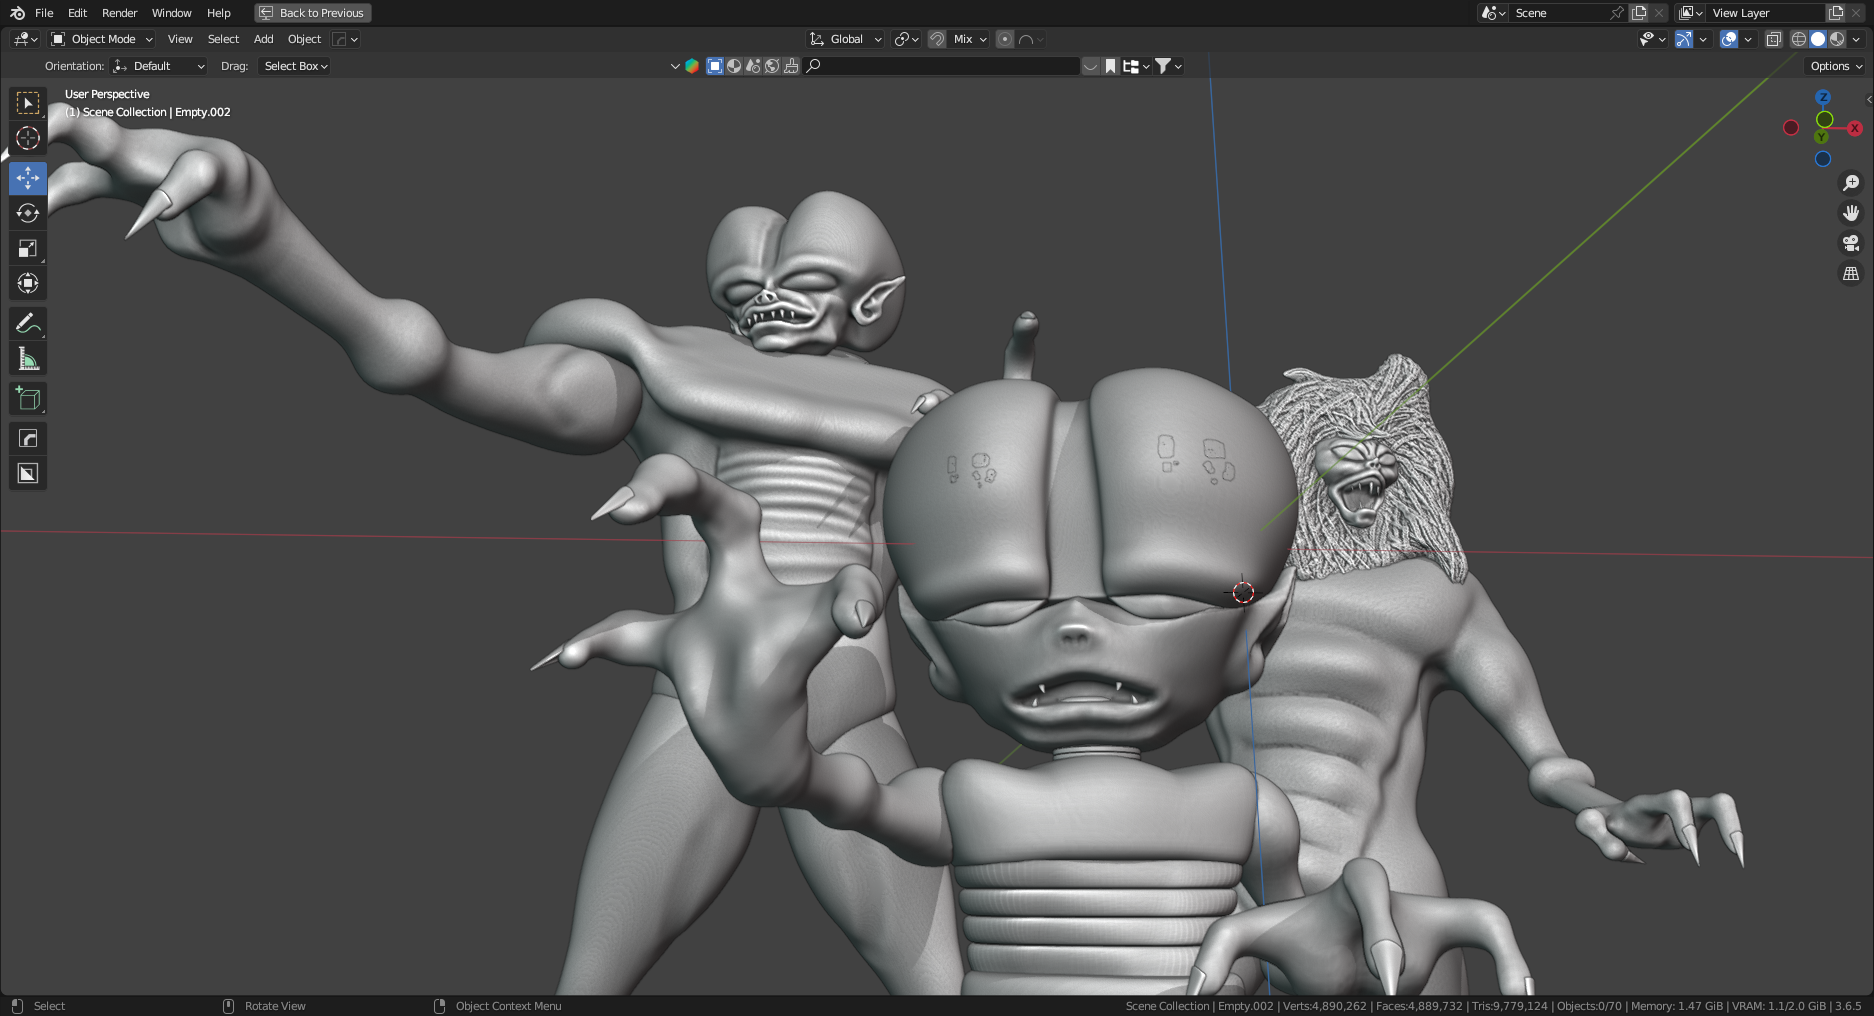Click the brush icon in the filter row
The height and width of the screenshot is (1016, 1874).
pyautogui.click(x=791, y=66)
